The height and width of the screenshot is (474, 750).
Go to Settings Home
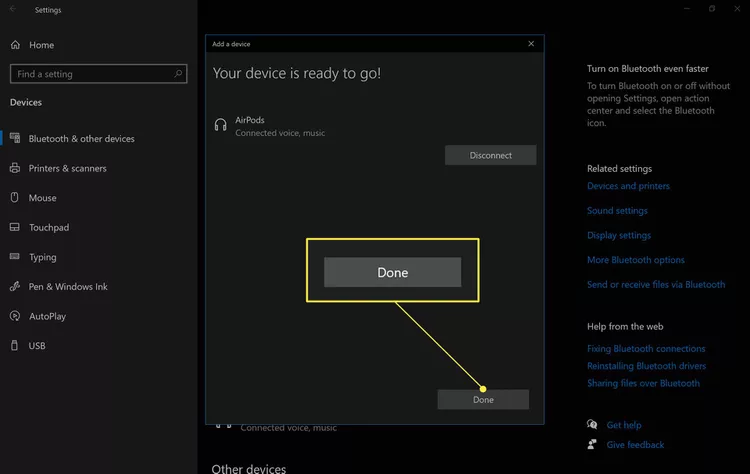pos(41,45)
